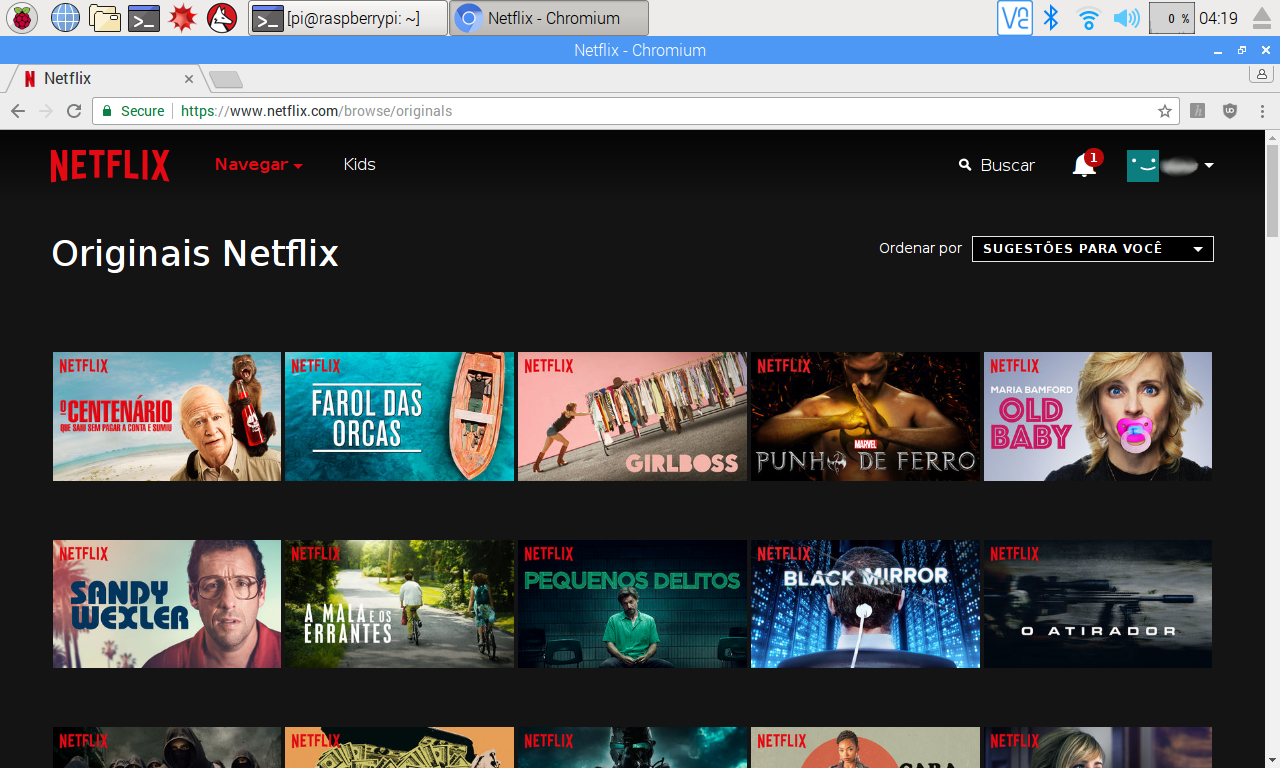Click the page vertical scrollbar thumb
The width and height of the screenshot is (1280, 768).
[1272, 190]
